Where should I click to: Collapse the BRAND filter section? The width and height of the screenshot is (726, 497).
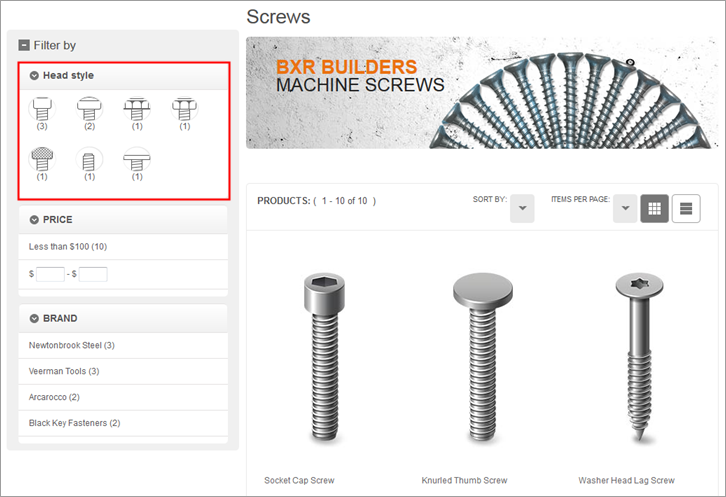tap(34, 318)
